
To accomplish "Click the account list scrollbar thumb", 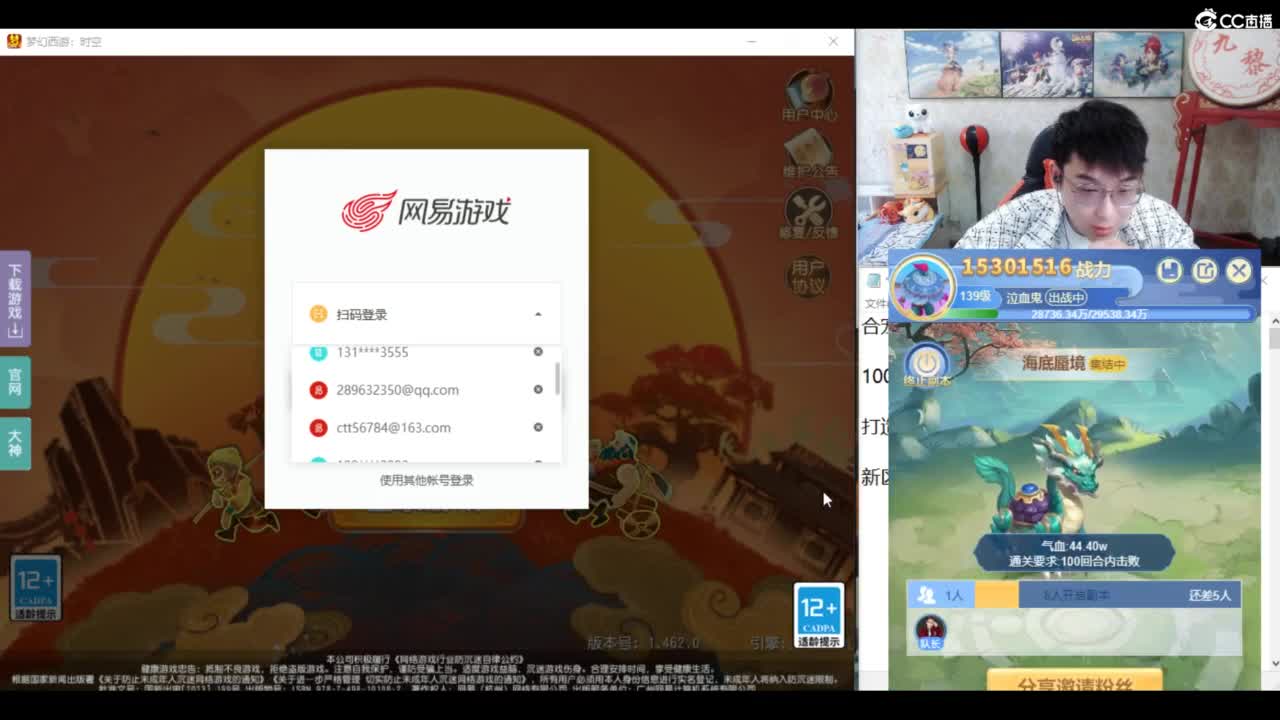I will (x=557, y=379).
